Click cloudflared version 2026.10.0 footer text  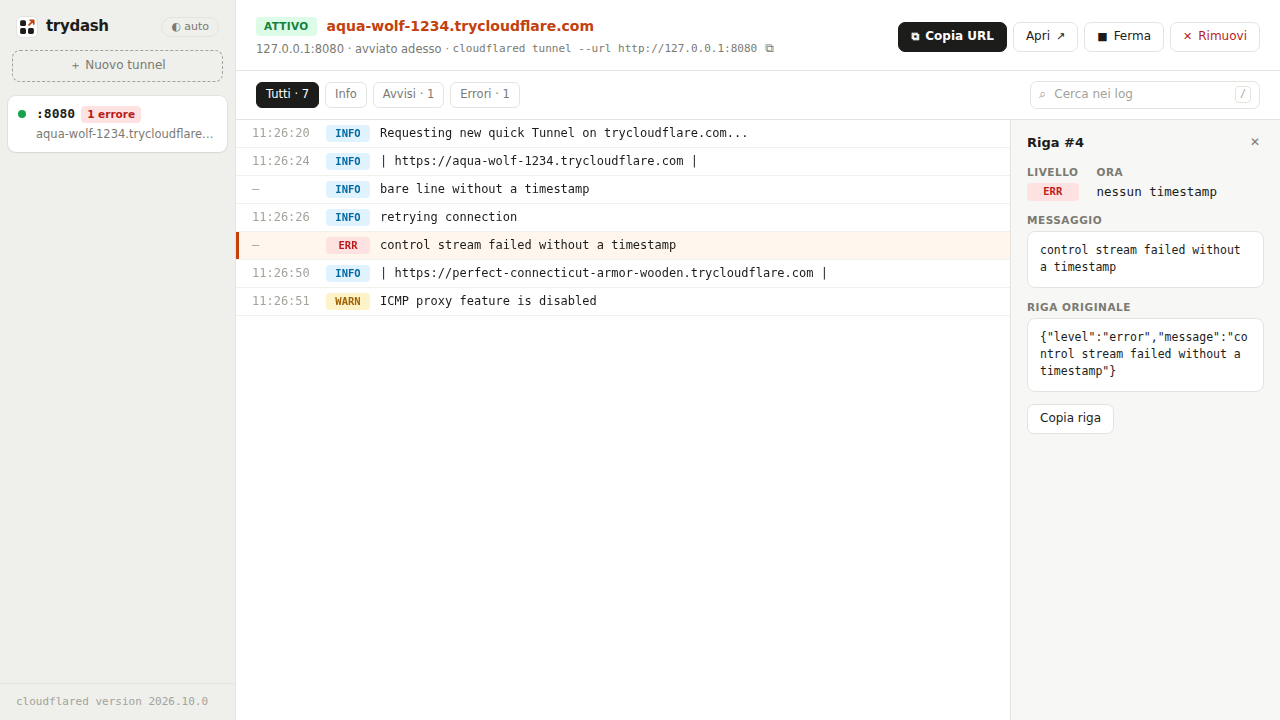click(x=112, y=702)
